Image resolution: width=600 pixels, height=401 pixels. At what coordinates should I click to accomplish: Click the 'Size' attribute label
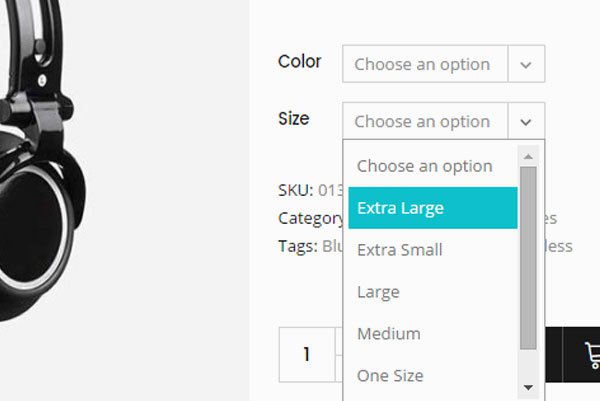[293, 119]
